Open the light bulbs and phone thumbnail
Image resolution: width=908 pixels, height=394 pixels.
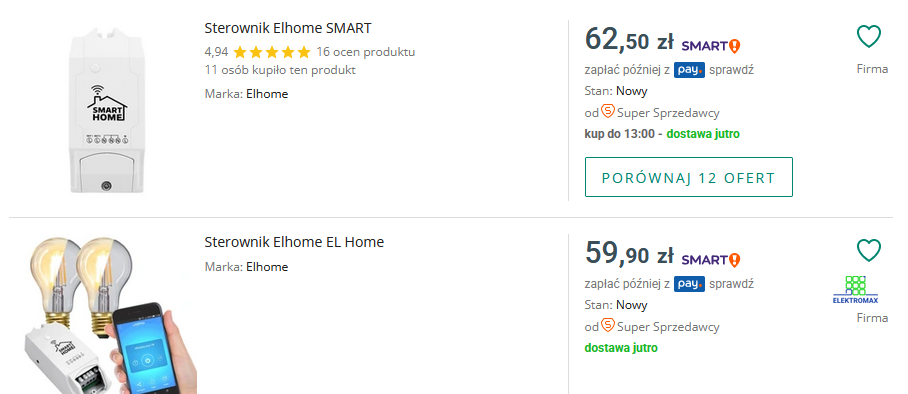click(106, 315)
